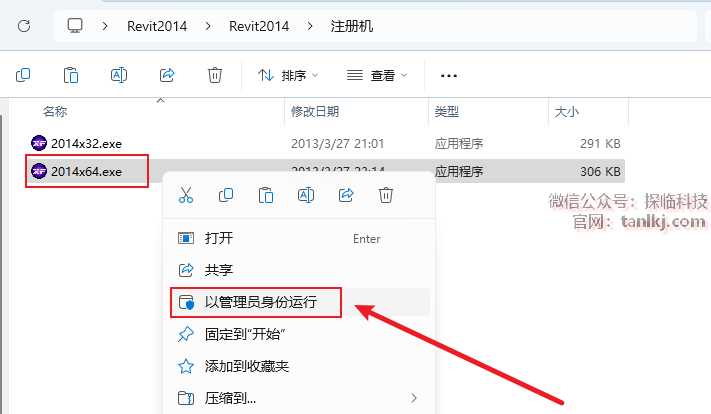Select the file 2014x32.exe
Screen dimensions: 711x414
[x=86, y=144]
